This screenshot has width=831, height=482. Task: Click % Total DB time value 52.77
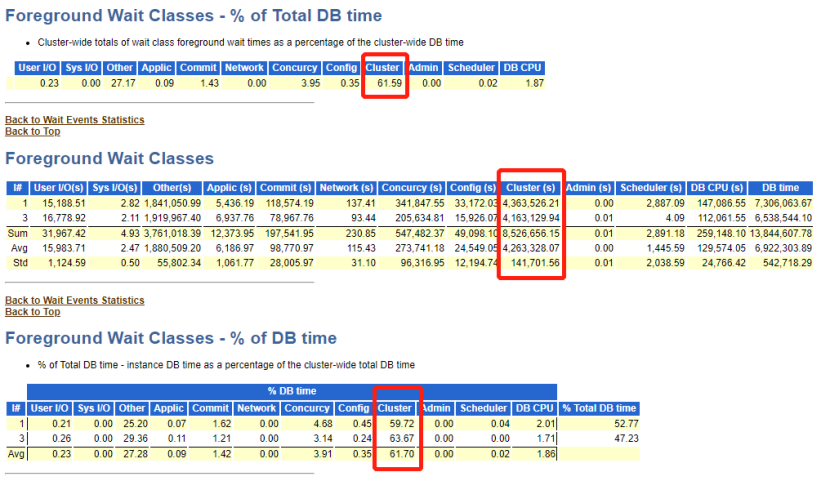(x=626, y=424)
